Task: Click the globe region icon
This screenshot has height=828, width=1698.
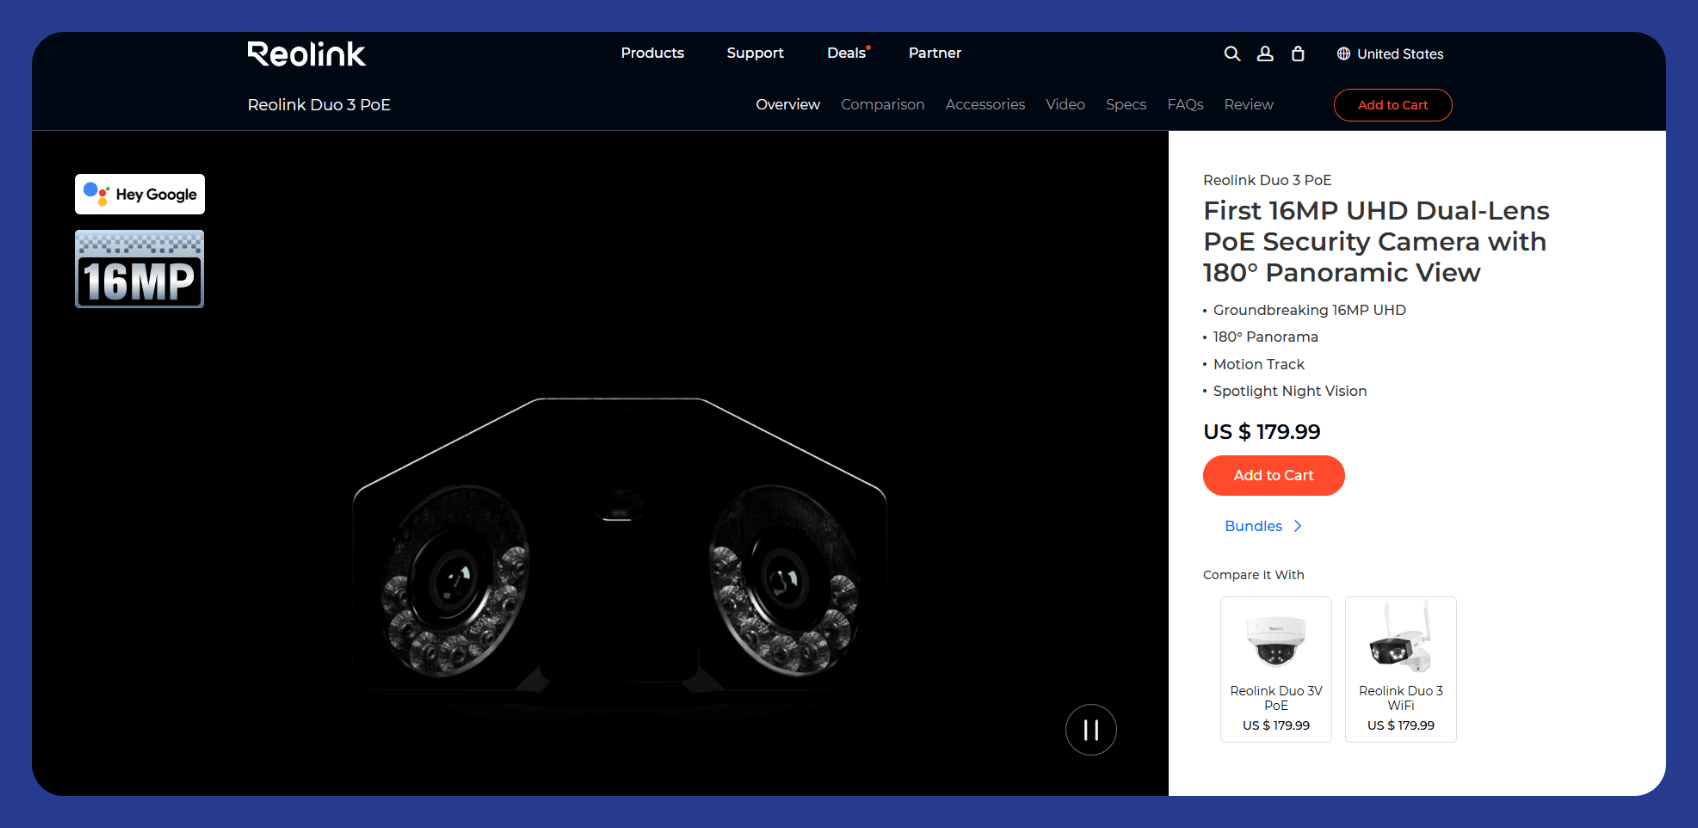Action: tap(1343, 54)
